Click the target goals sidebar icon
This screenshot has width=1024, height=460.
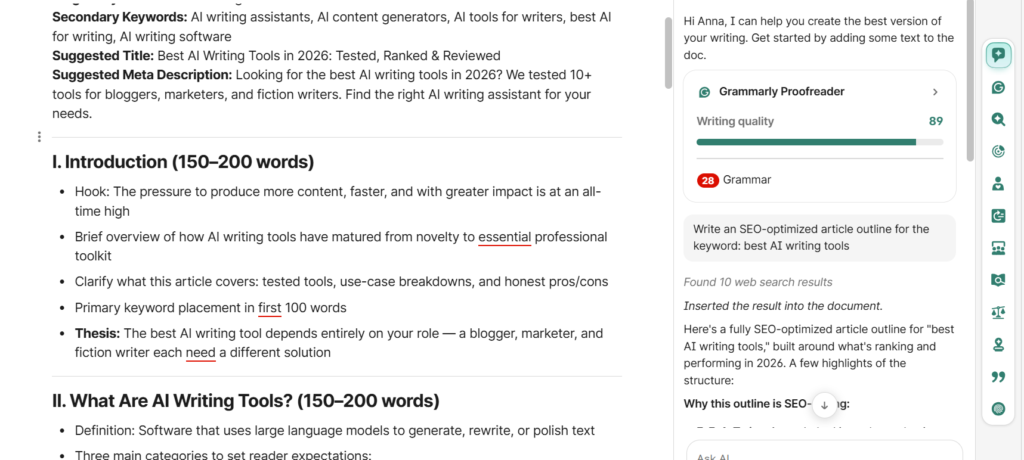coord(997,152)
